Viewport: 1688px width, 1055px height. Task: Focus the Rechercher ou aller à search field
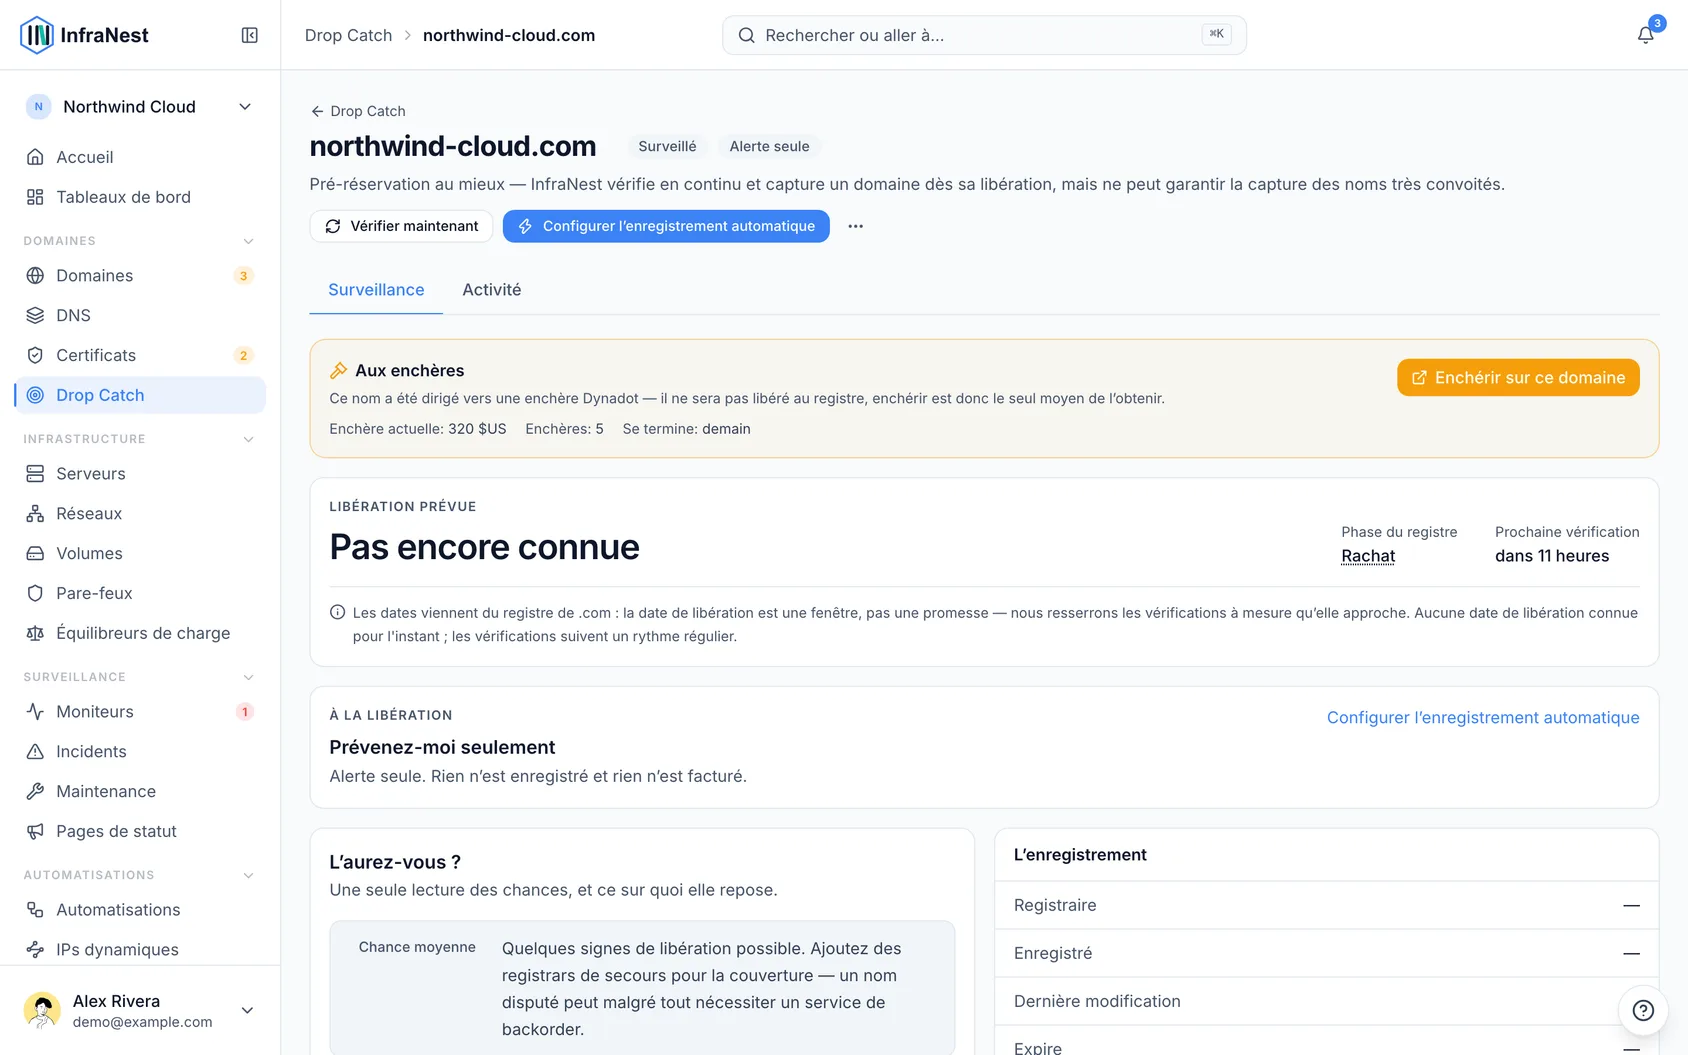point(984,35)
